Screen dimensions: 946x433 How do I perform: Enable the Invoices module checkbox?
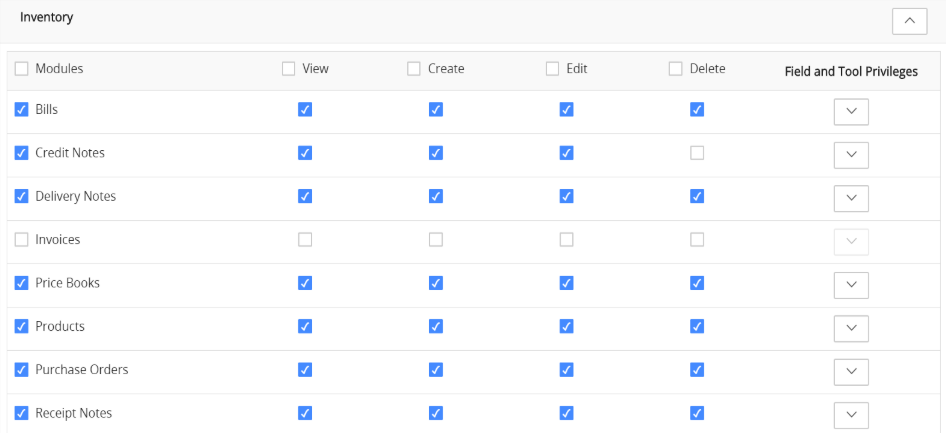pos(21,240)
